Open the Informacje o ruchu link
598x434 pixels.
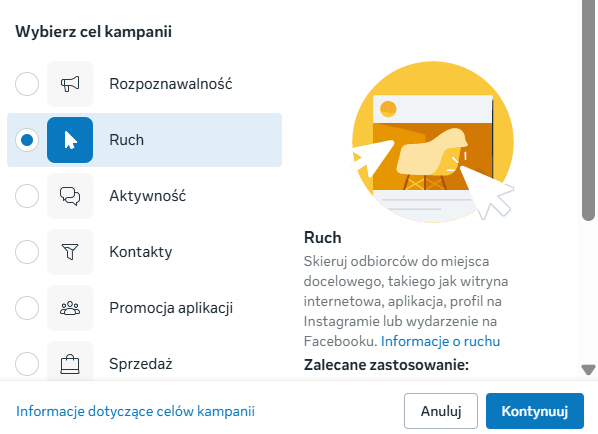pyautogui.click(x=440, y=341)
